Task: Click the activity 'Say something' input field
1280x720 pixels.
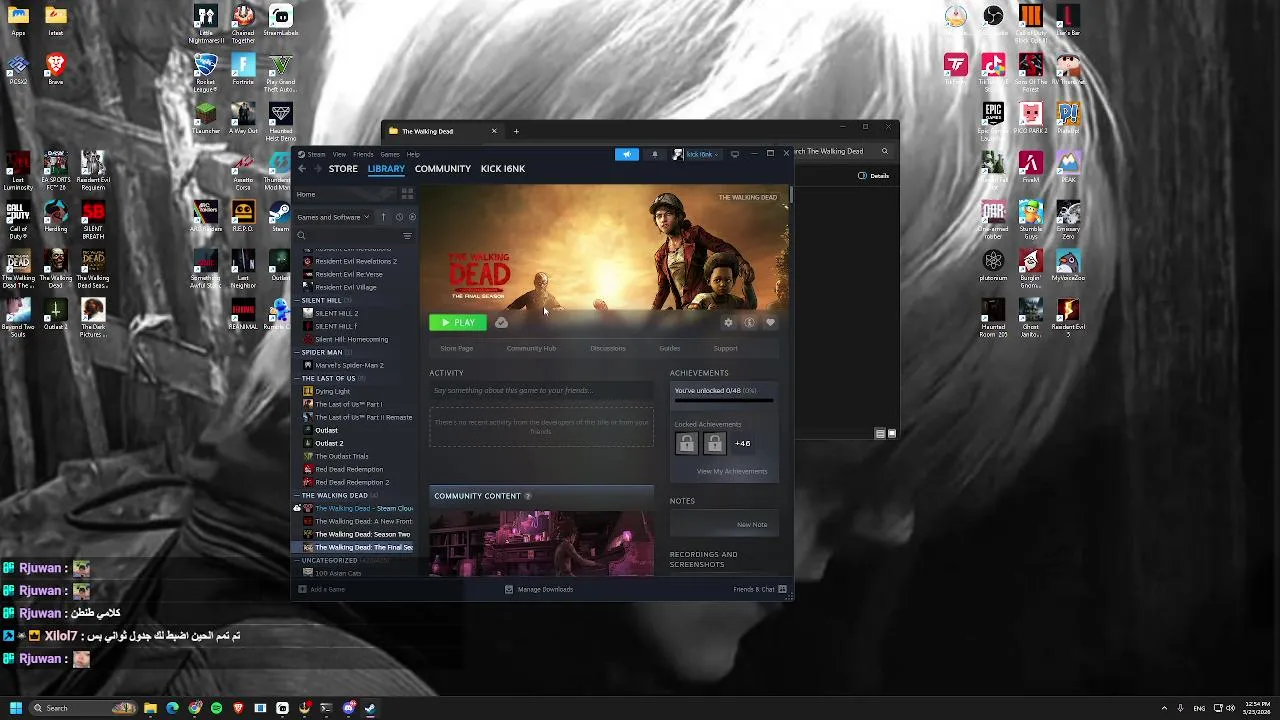Action: tap(541, 390)
